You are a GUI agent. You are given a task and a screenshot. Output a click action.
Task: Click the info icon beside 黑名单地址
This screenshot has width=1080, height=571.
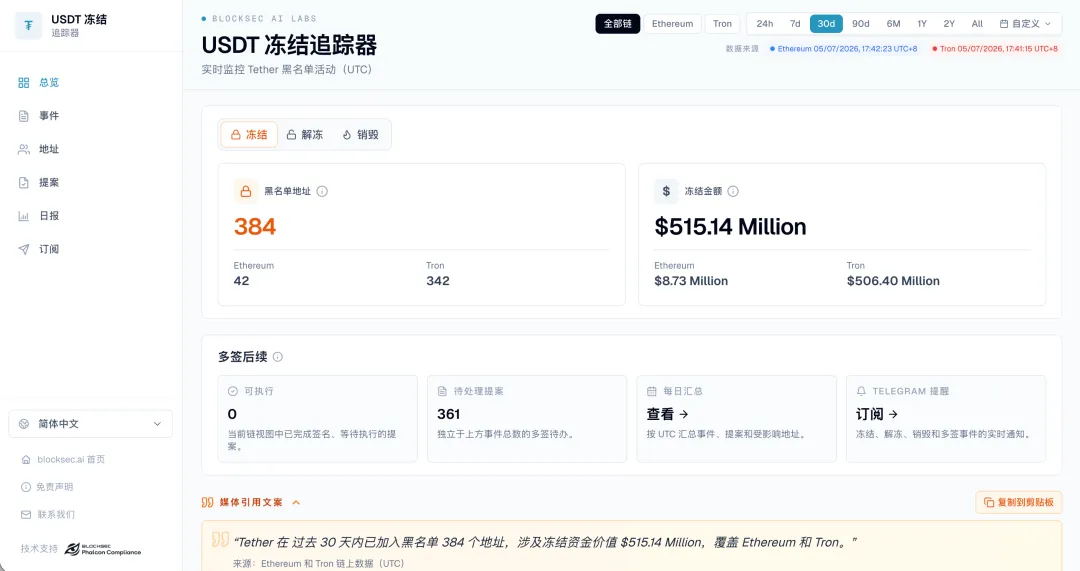point(322,191)
